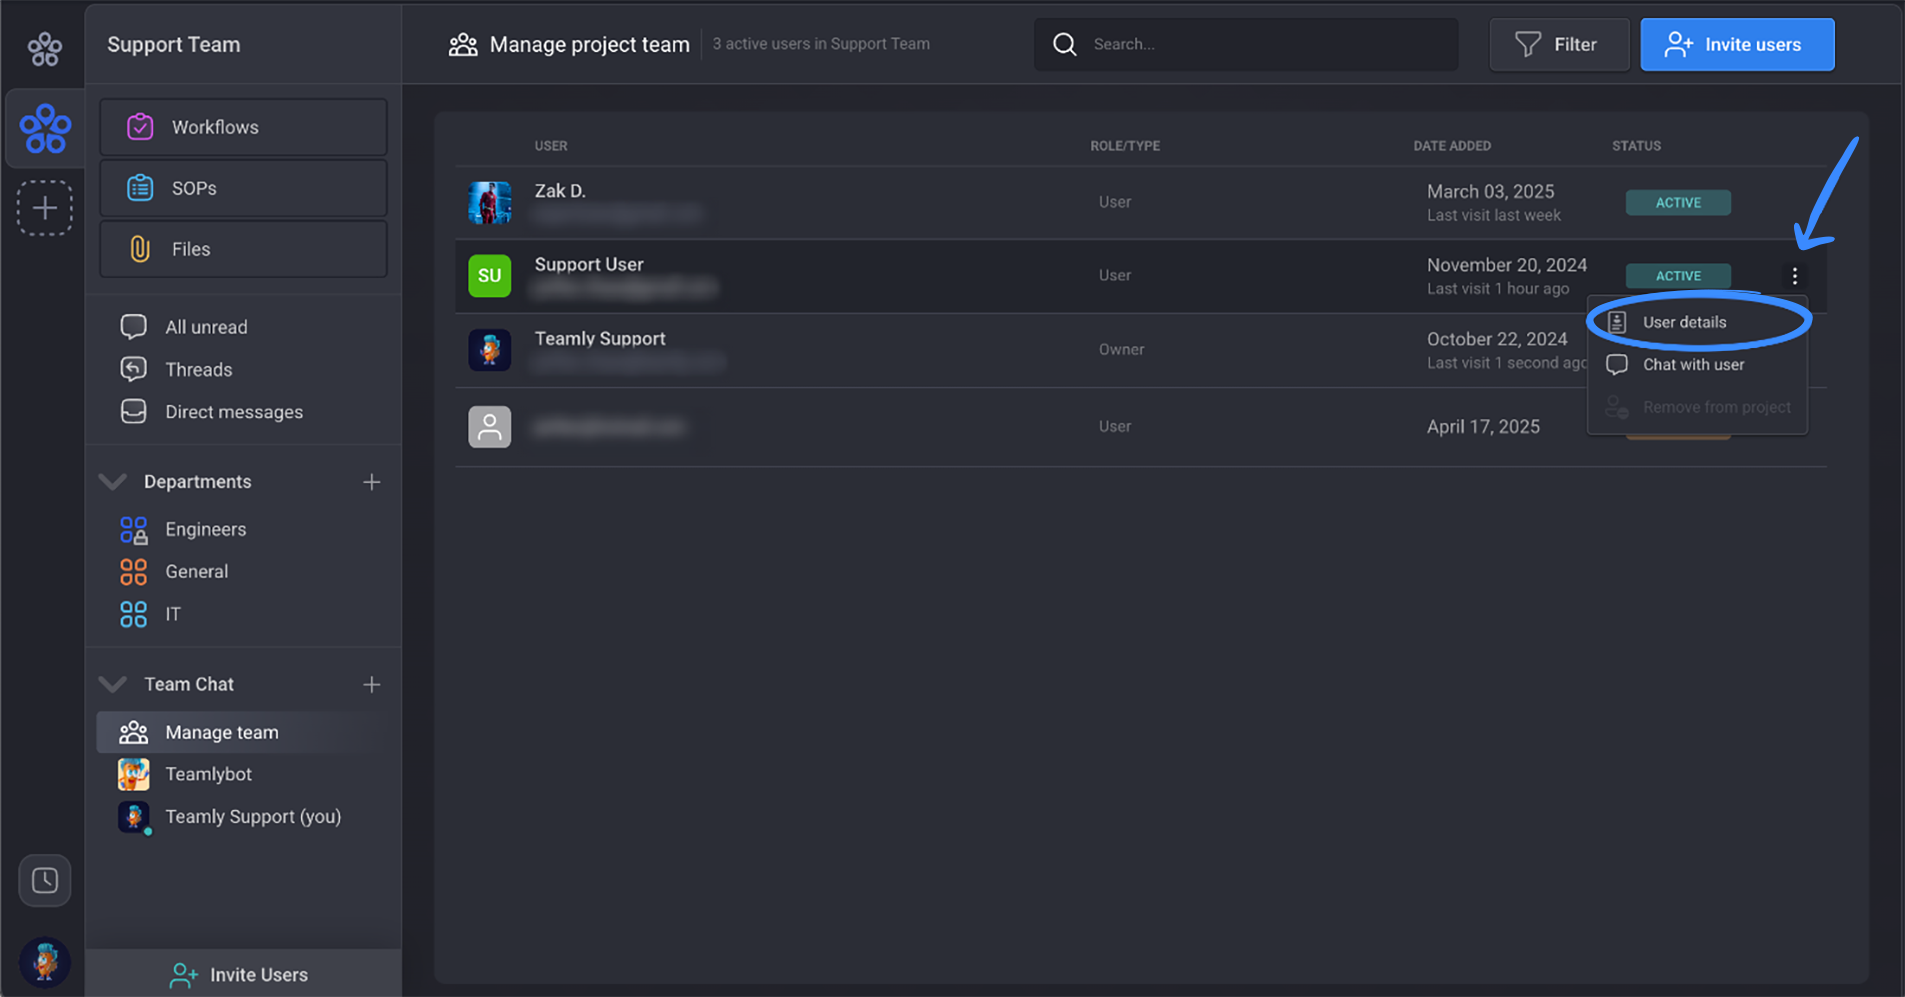Click the ACTIVE badge for Support User
The width and height of the screenshot is (1905, 997).
1678,276
